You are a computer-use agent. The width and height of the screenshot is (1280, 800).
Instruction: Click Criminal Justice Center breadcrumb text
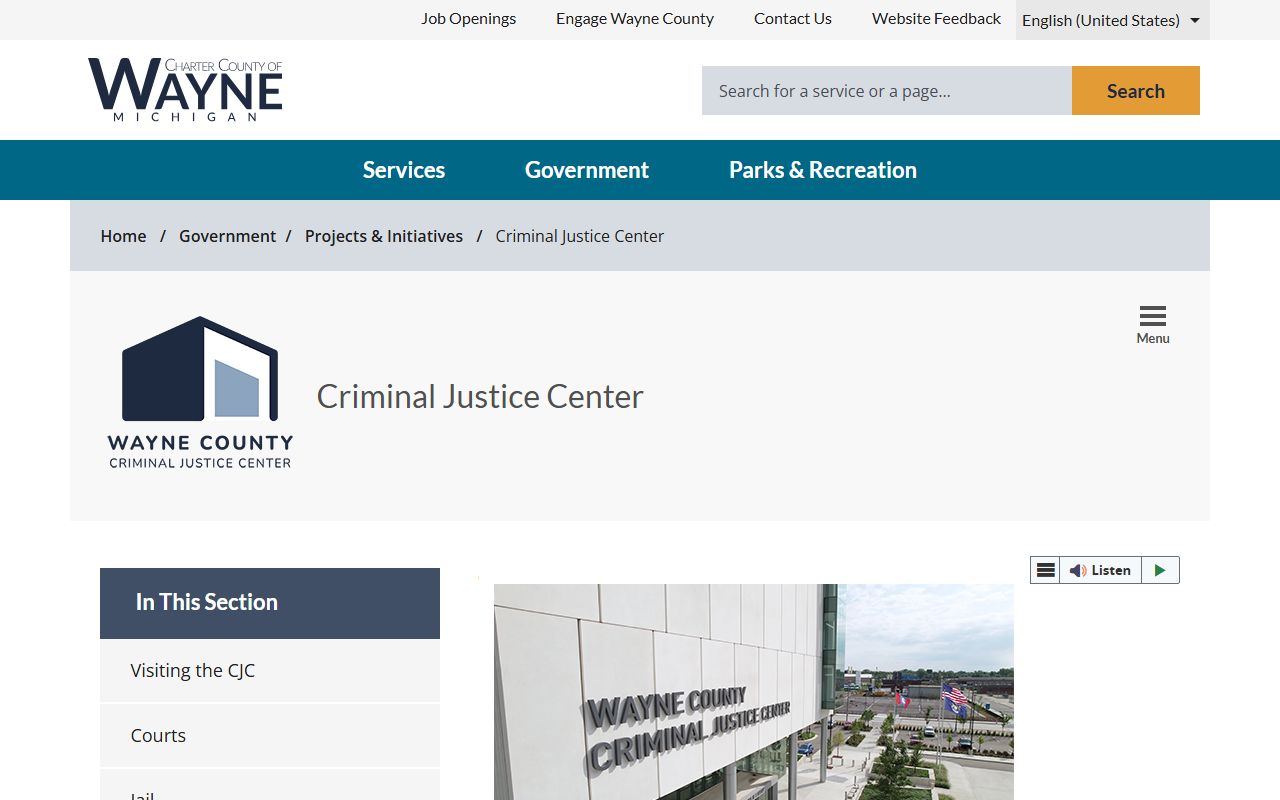tap(580, 236)
